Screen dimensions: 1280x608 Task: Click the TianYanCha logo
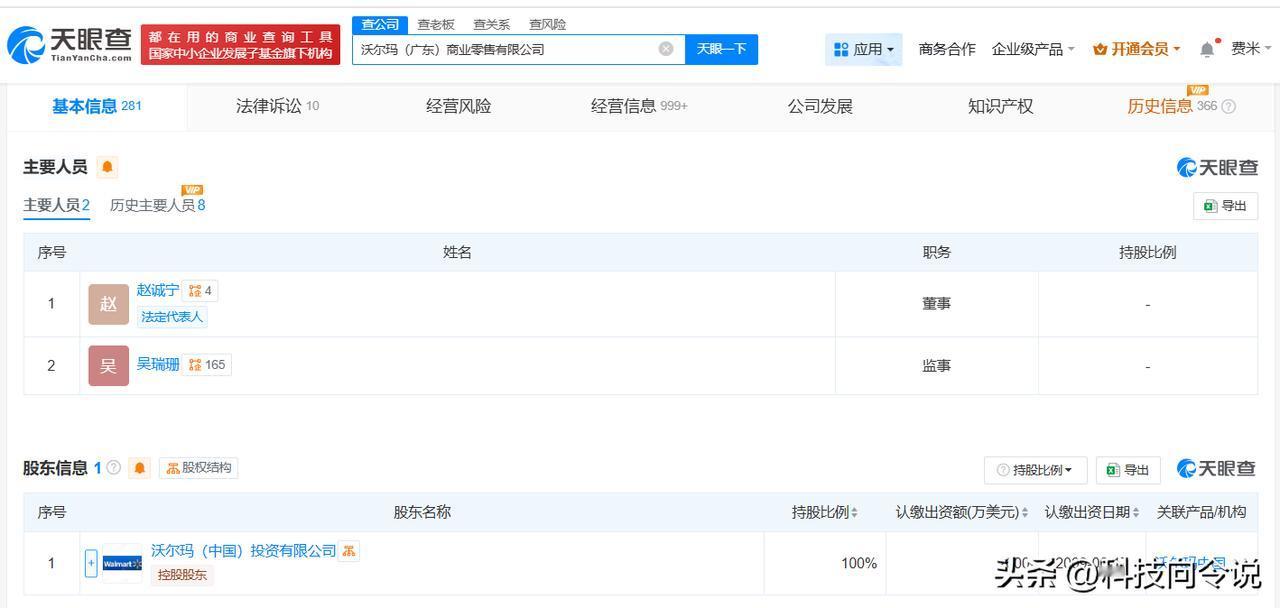pyautogui.click(x=69, y=45)
